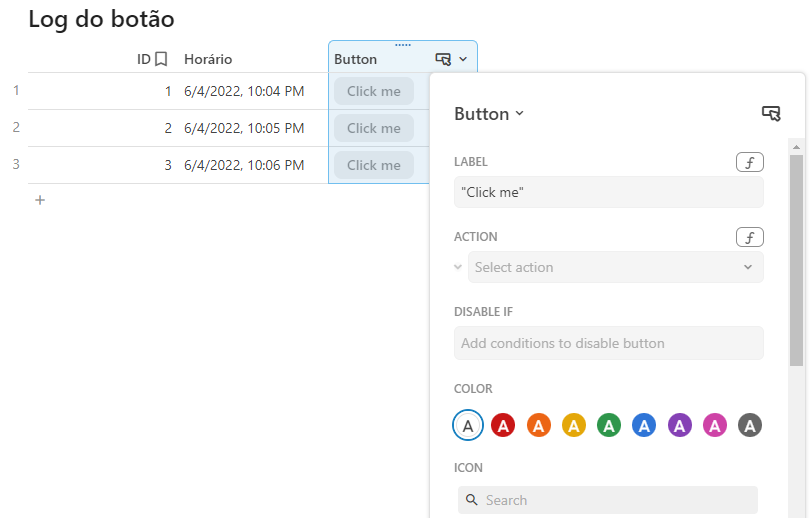Select the dark gray color swatch
812x518 pixels.
click(750, 425)
